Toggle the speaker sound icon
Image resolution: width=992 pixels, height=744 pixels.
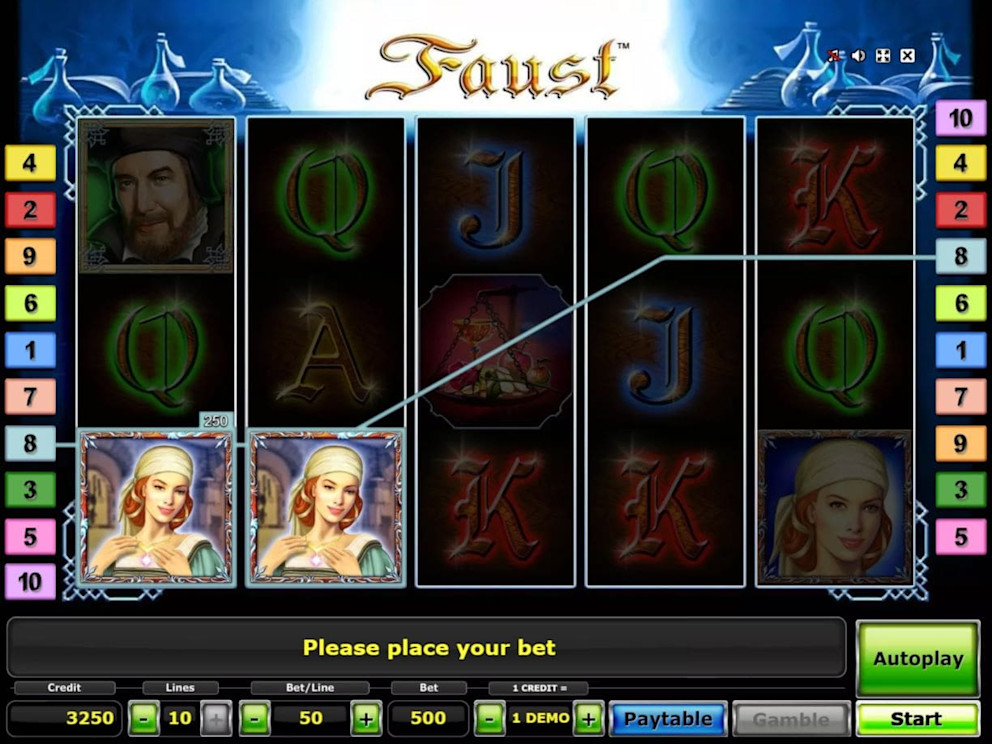pyautogui.click(x=859, y=56)
